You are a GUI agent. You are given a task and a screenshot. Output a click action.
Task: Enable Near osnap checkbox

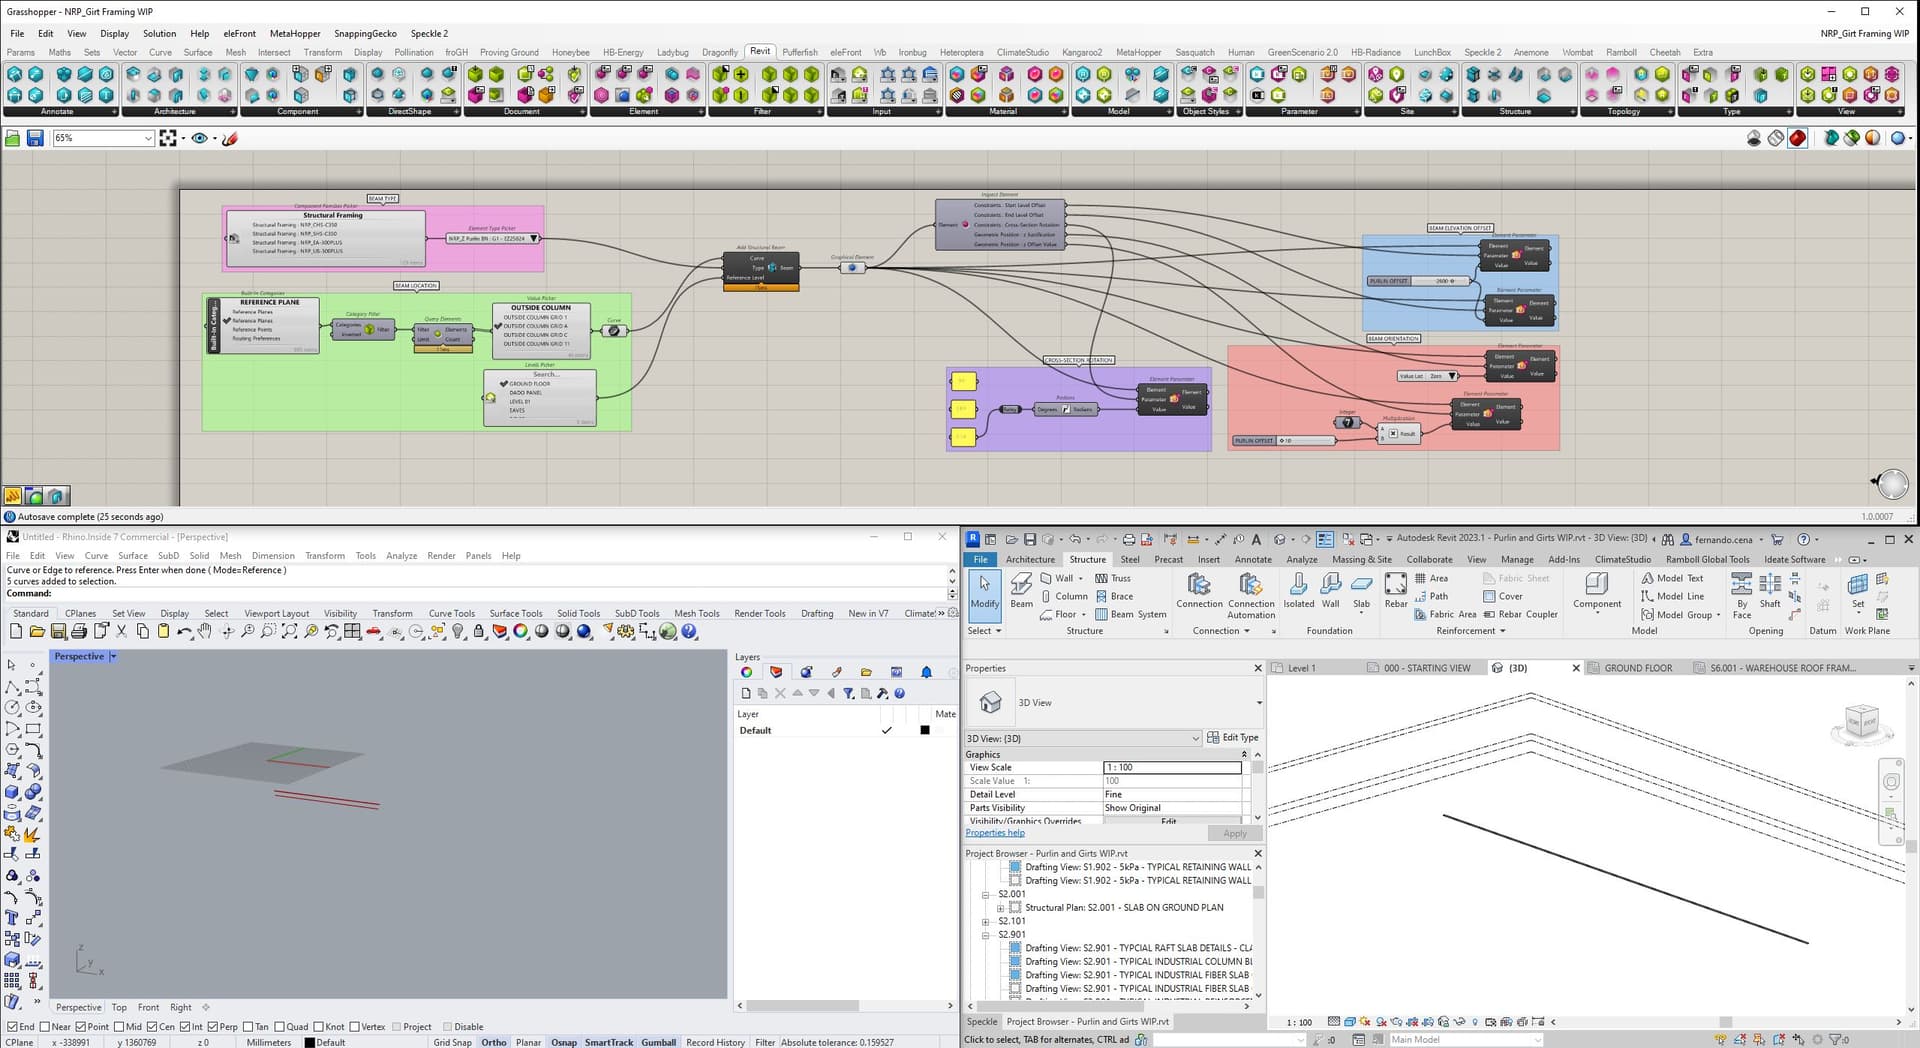[44, 1026]
